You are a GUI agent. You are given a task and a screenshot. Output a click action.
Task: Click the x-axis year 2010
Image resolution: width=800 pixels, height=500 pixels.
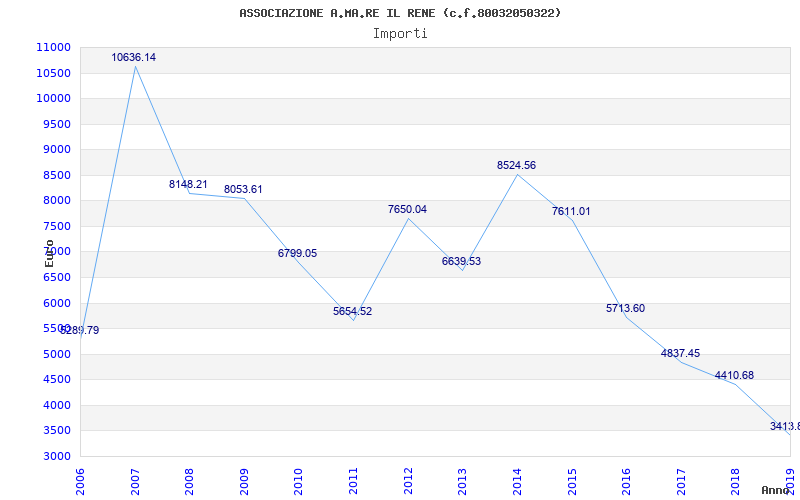pos(299,482)
